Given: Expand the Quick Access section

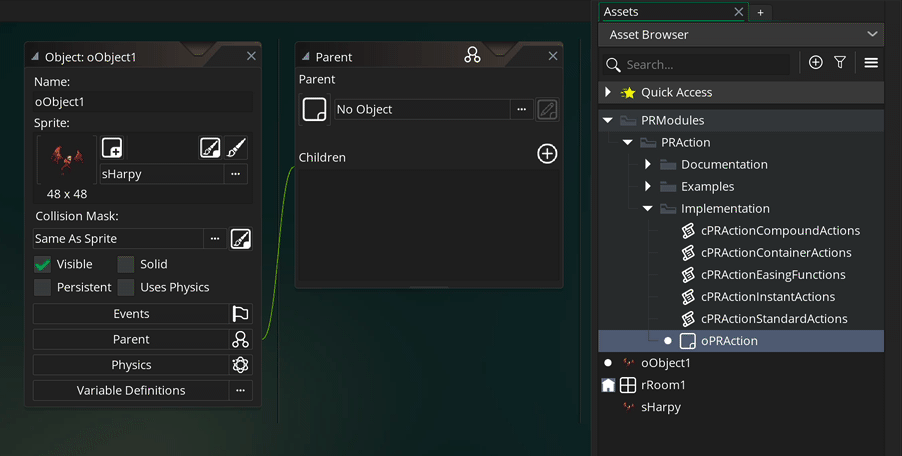Looking at the screenshot, I should 608,92.
